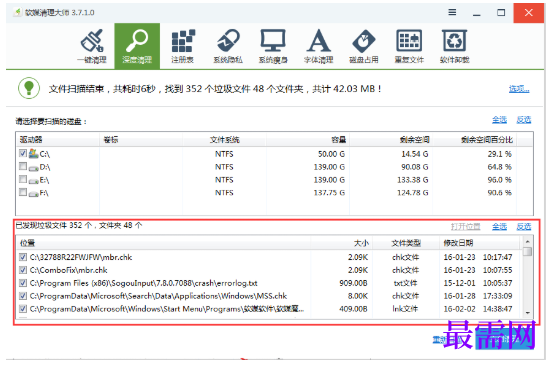Uncheck the C:\ drive checkbox
The height and width of the screenshot is (366, 555).
[23, 153]
